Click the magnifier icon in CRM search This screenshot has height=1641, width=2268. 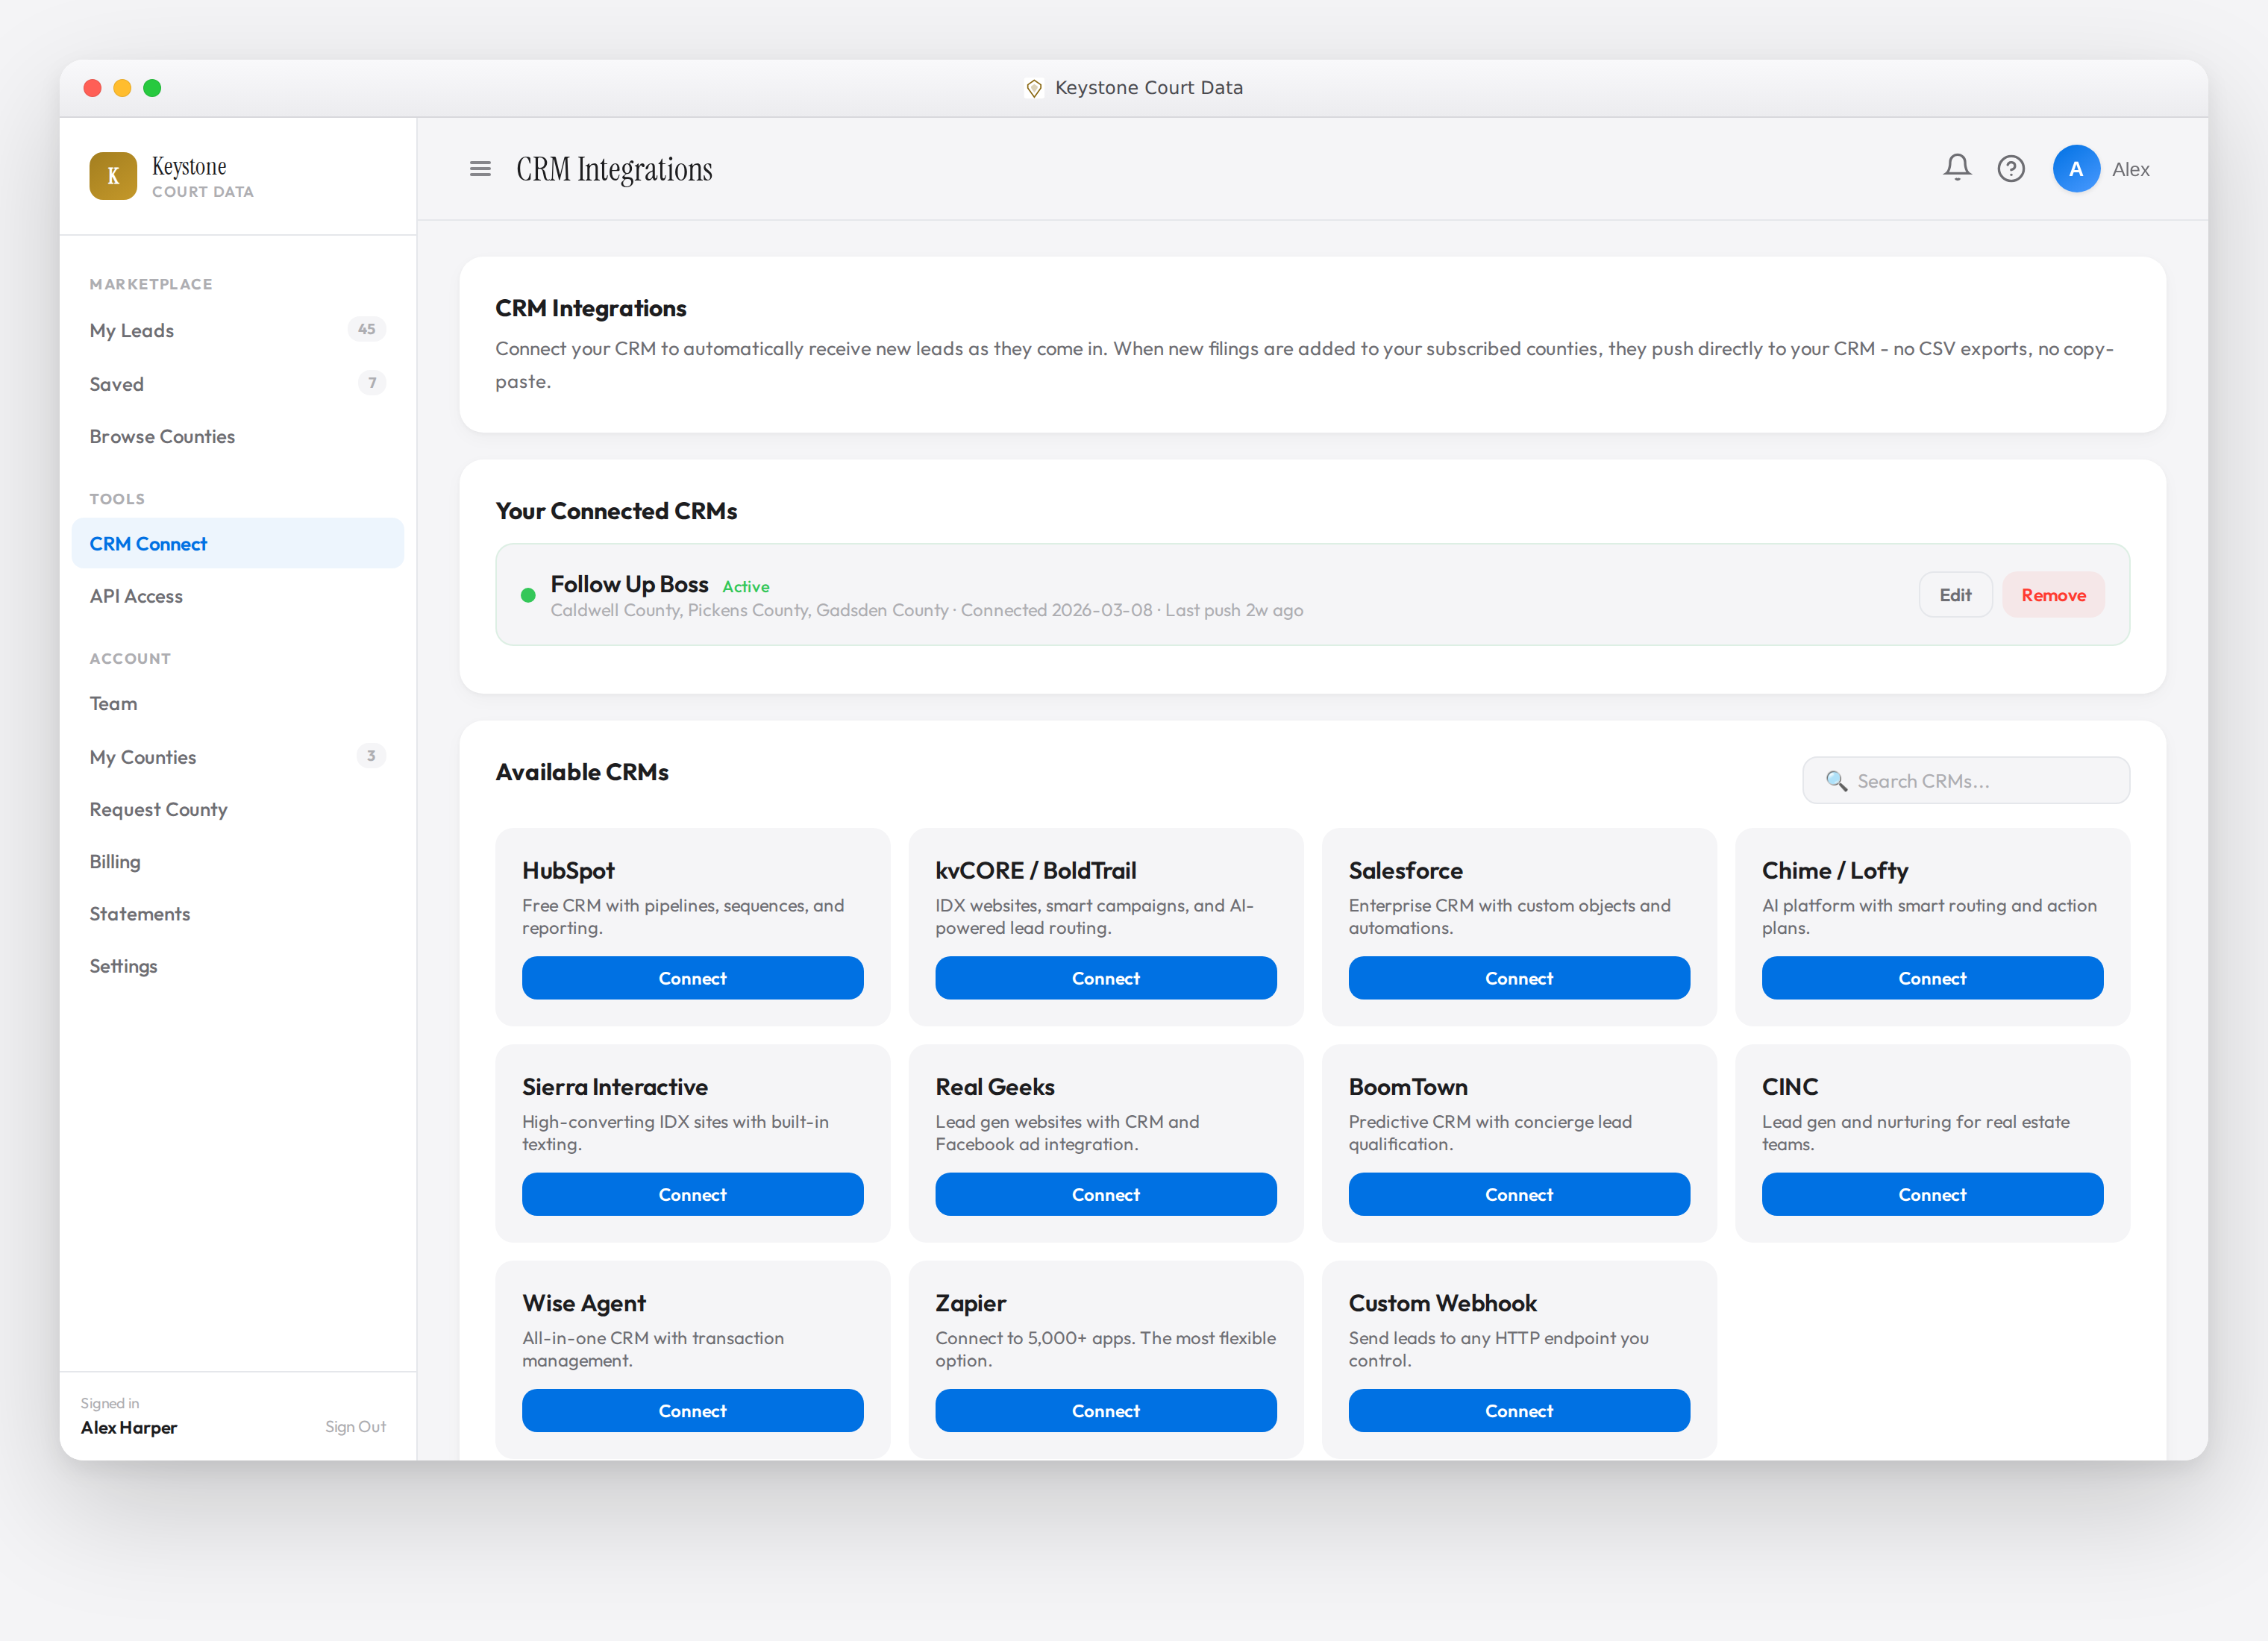[1836, 781]
